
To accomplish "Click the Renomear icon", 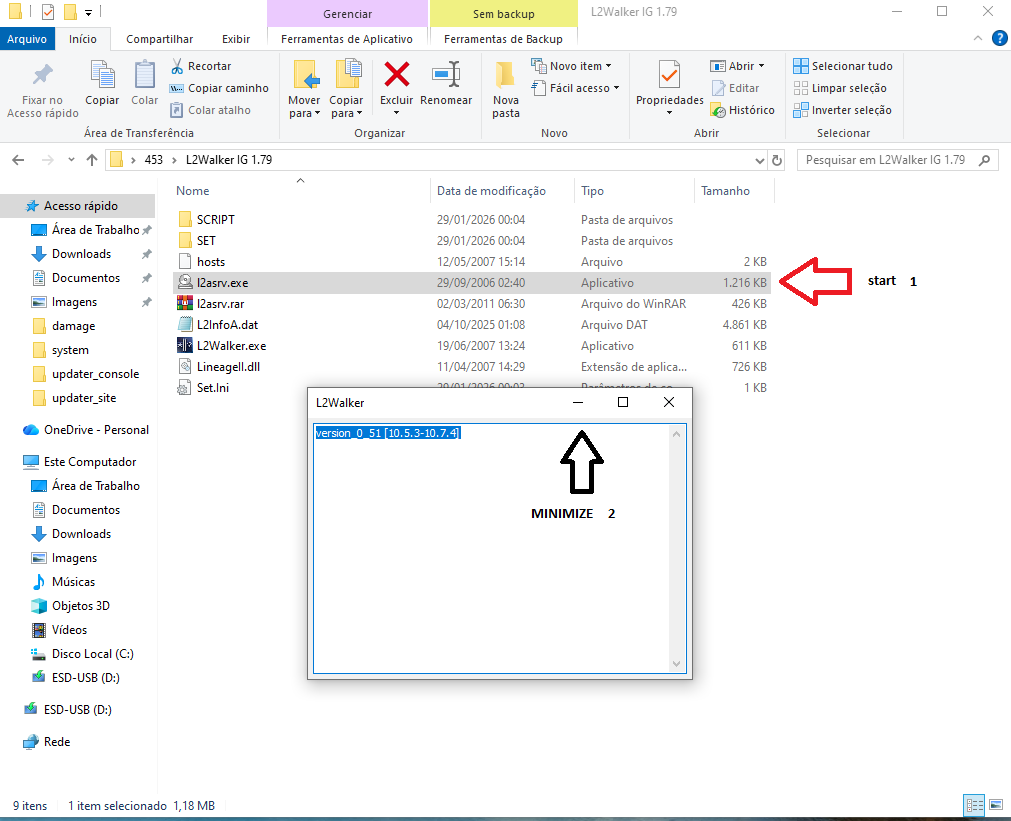I will tap(446, 74).
